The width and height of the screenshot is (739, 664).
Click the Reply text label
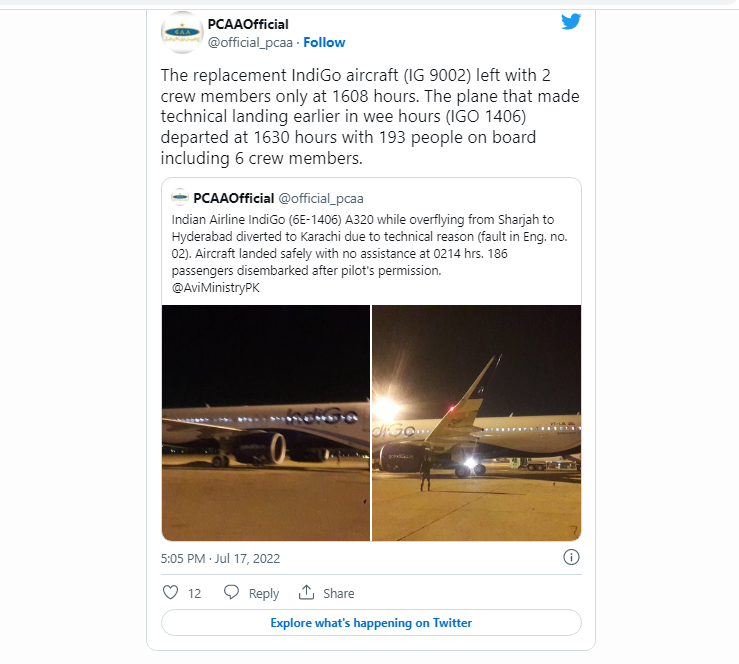point(264,593)
